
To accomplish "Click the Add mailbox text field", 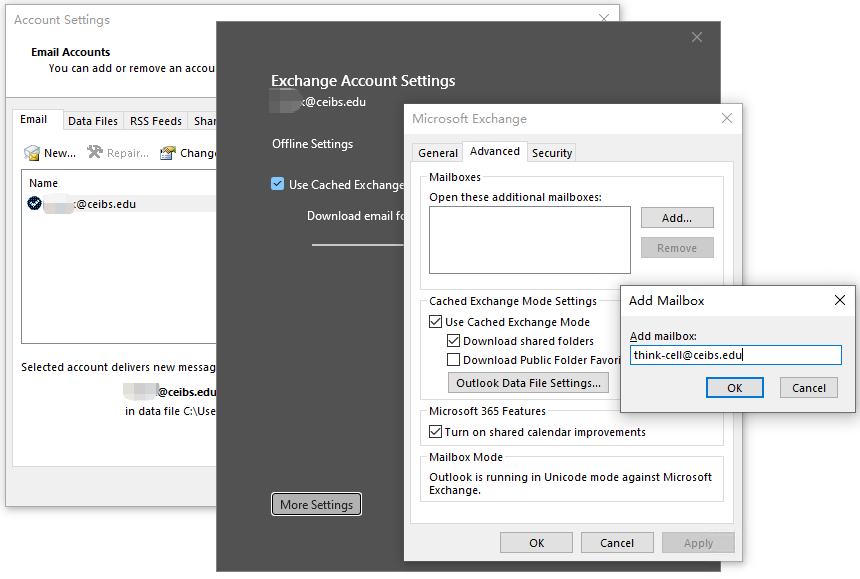I will (735, 355).
